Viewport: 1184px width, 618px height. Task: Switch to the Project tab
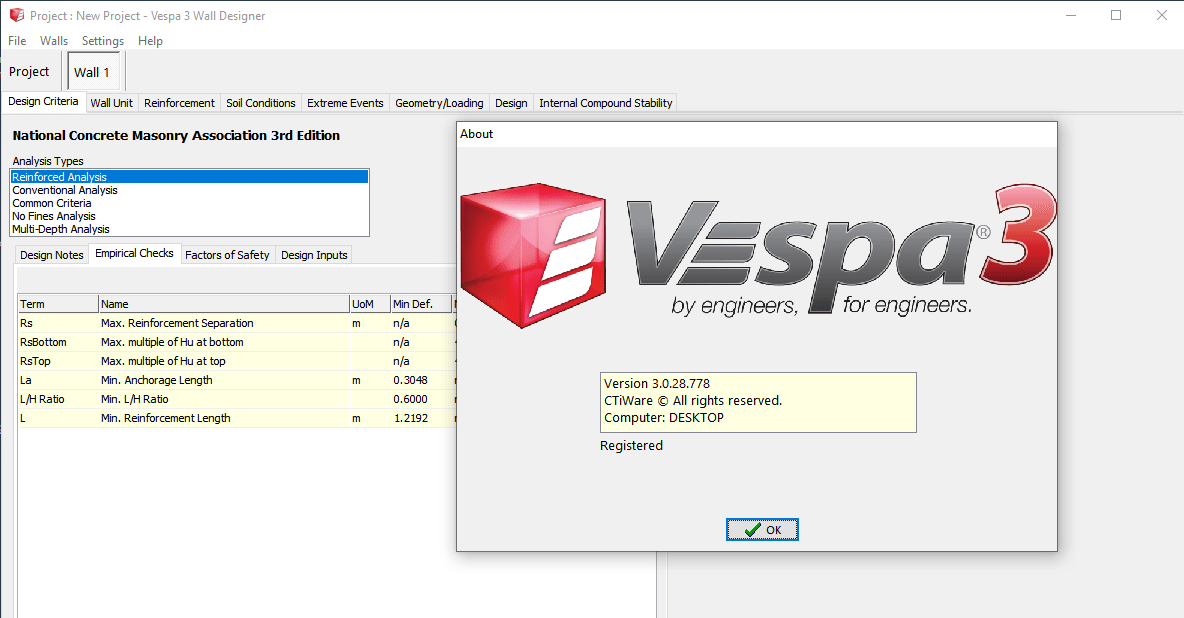click(29, 72)
